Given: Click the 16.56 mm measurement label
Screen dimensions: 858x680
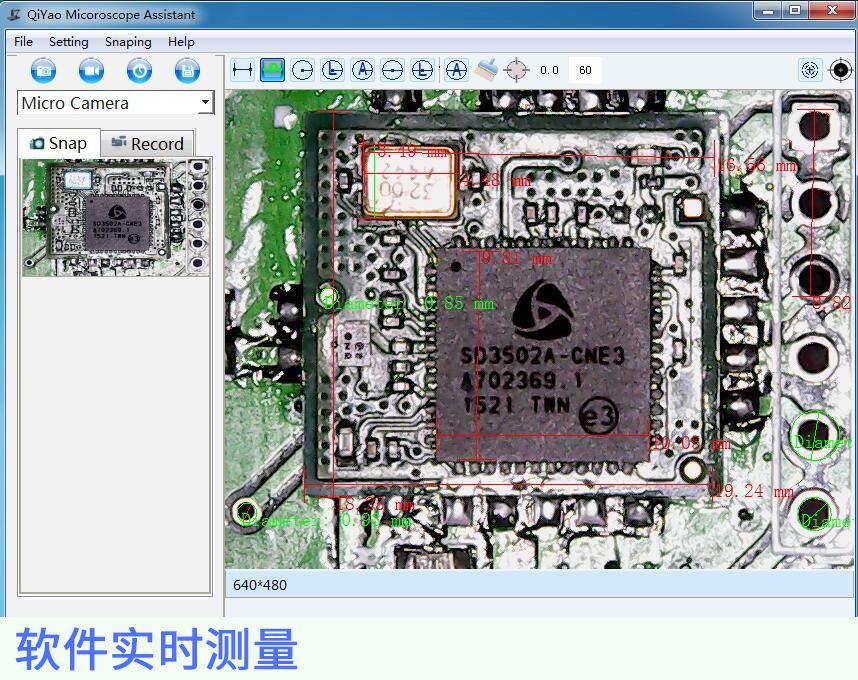Looking at the screenshot, I should pos(757,165).
